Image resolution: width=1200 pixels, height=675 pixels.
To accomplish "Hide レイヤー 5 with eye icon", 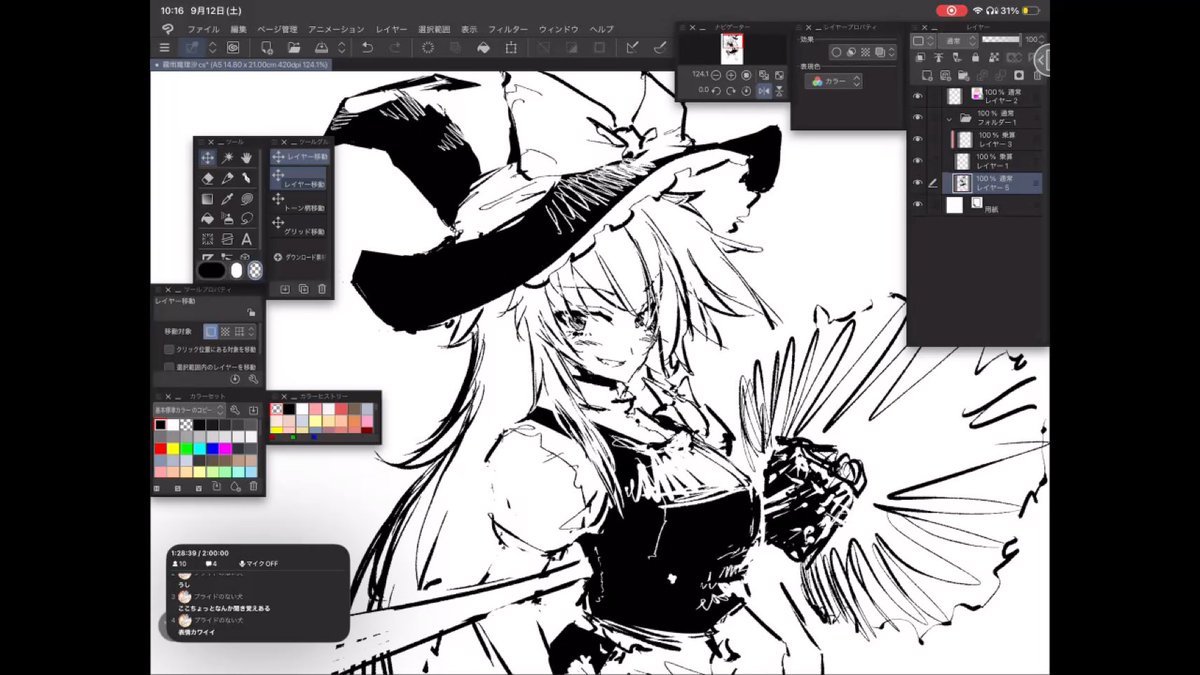I will pos(918,183).
